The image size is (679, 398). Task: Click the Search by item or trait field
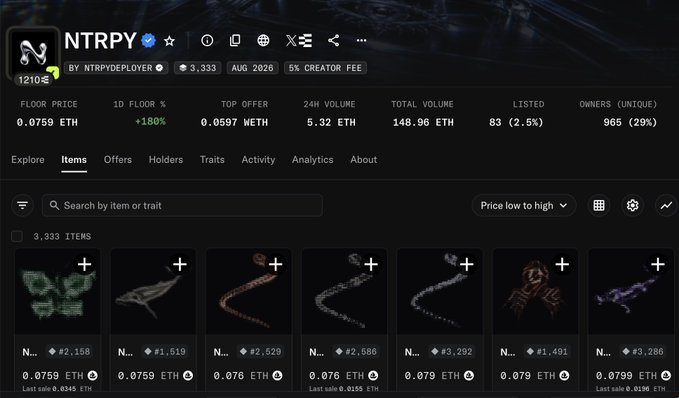coord(182,205)
